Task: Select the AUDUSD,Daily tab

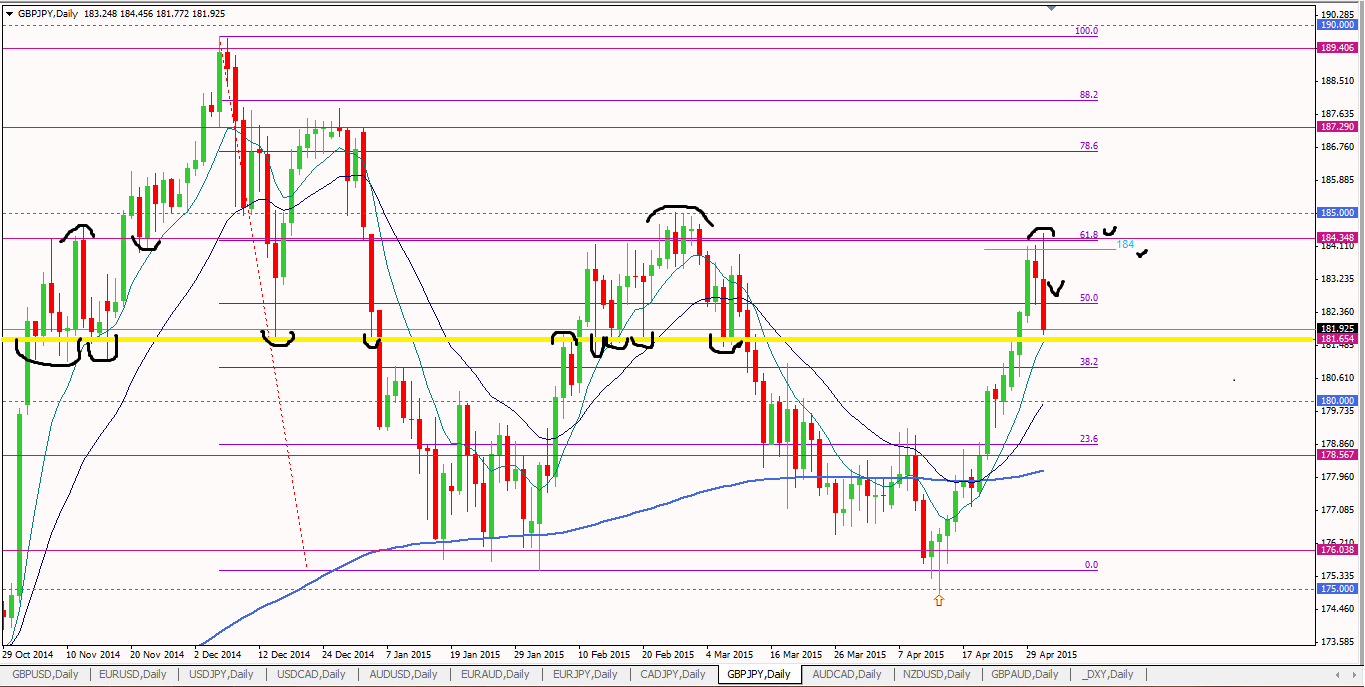Action: pyautogui.click(x=401, y=674)
